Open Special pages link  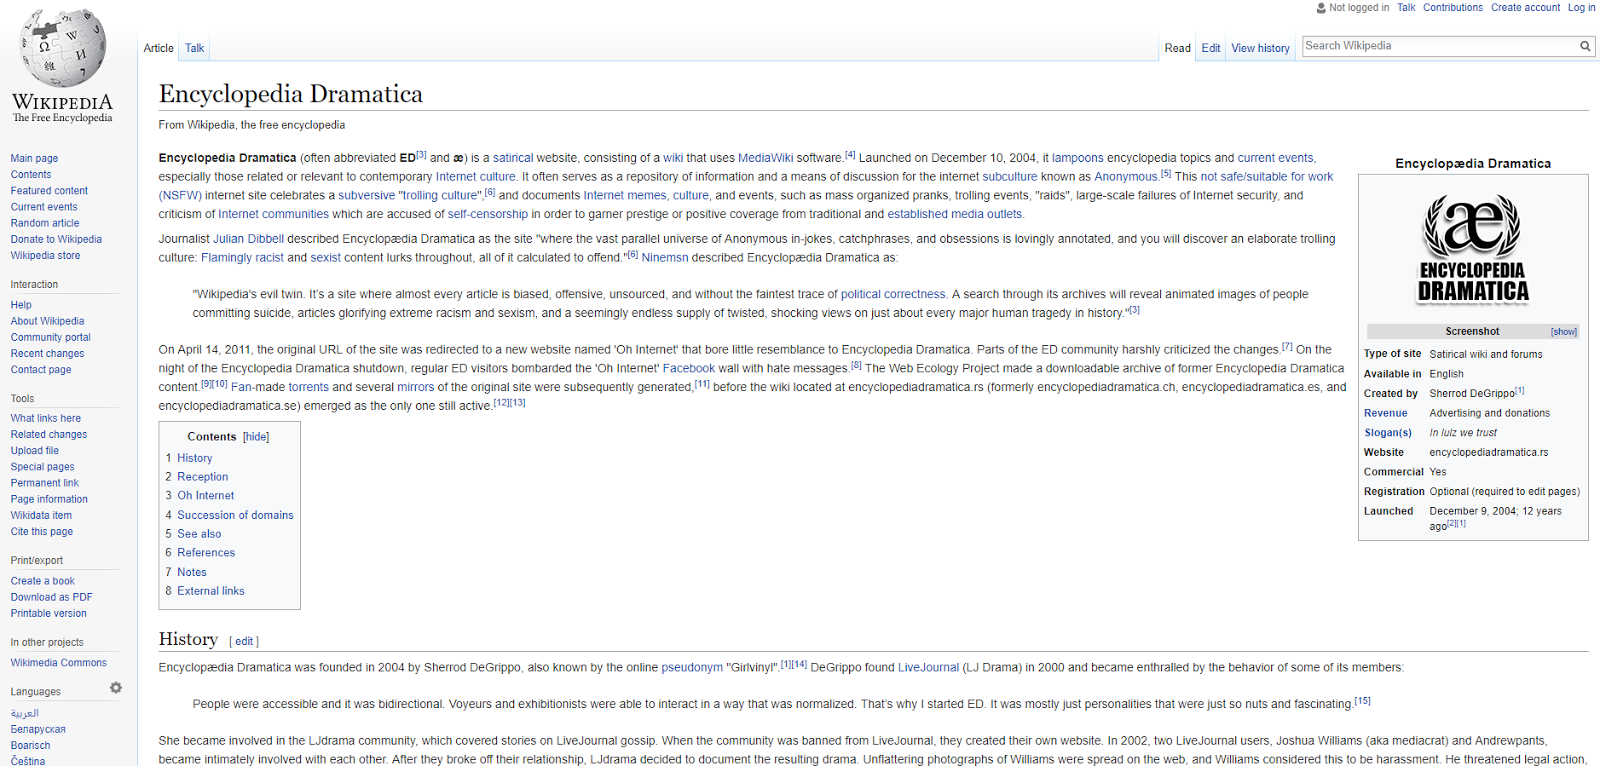42,466
